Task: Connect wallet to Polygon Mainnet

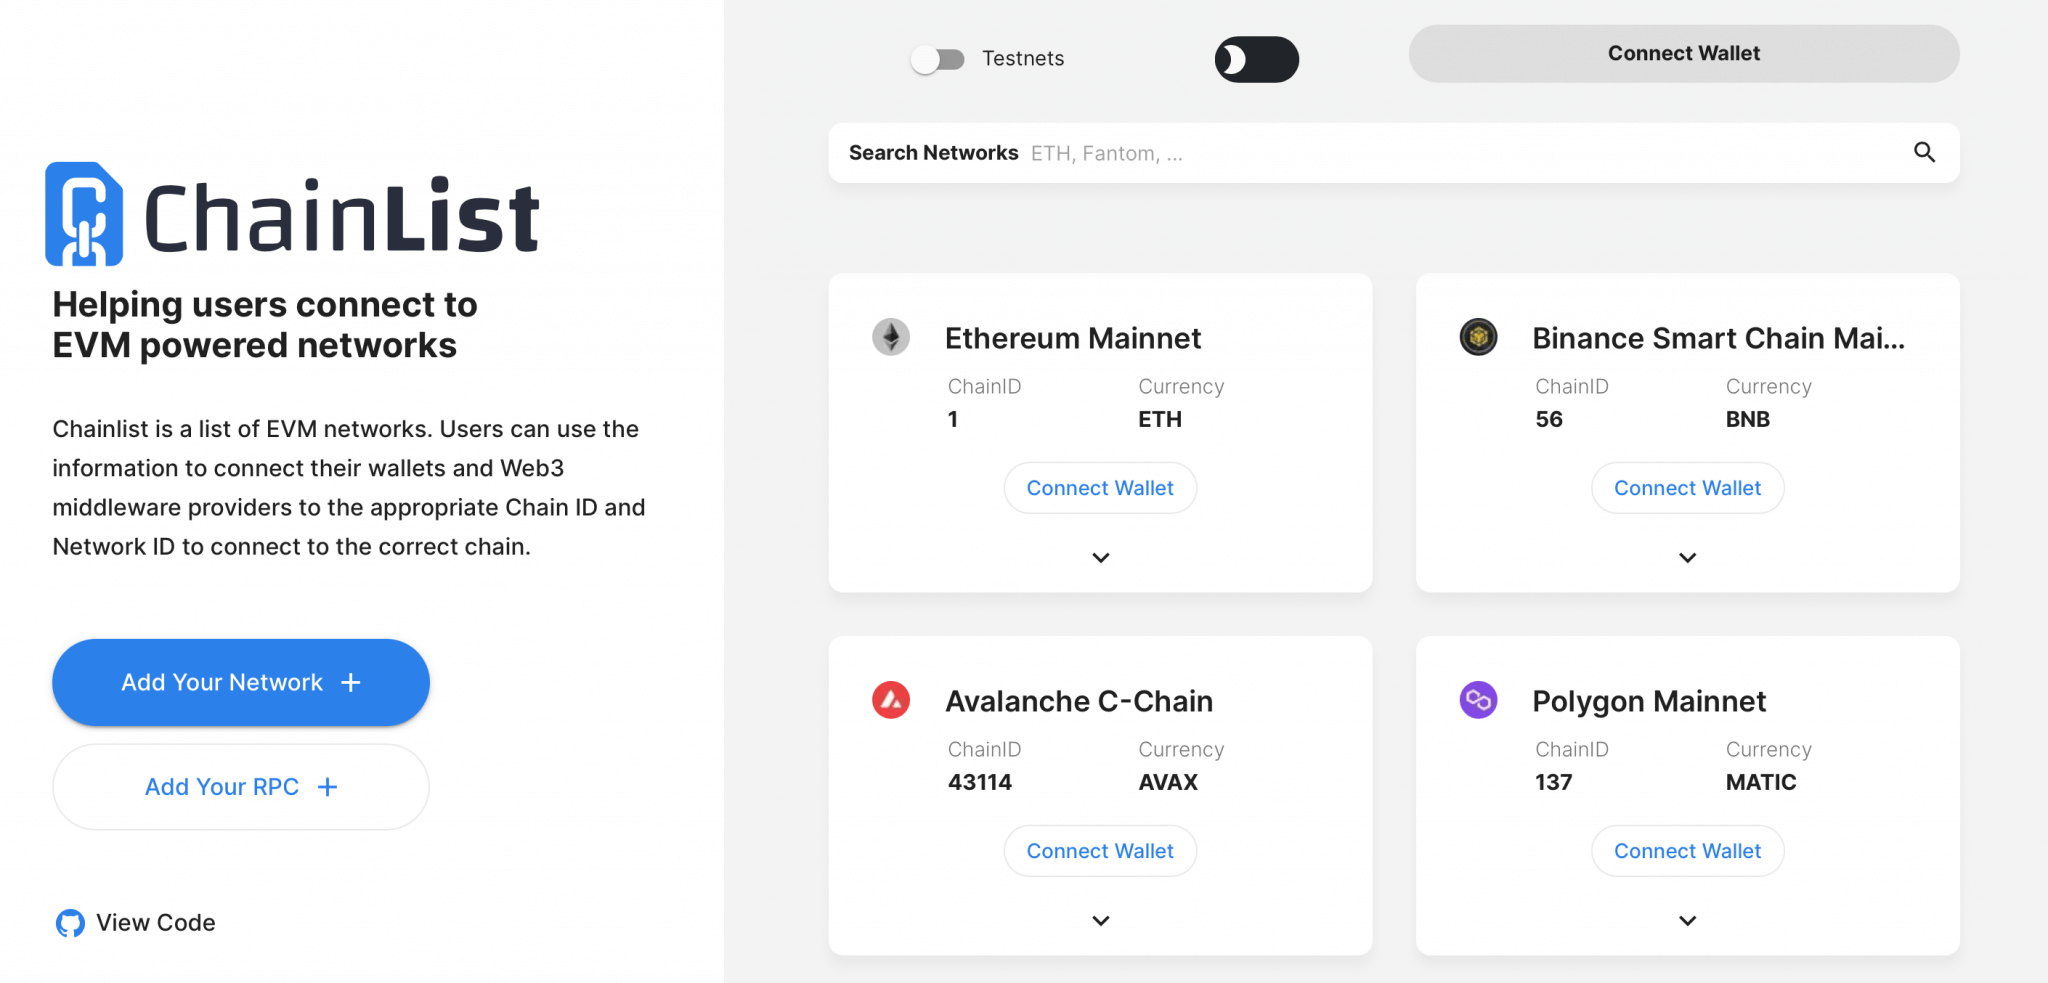Action: coord(1687,851)
